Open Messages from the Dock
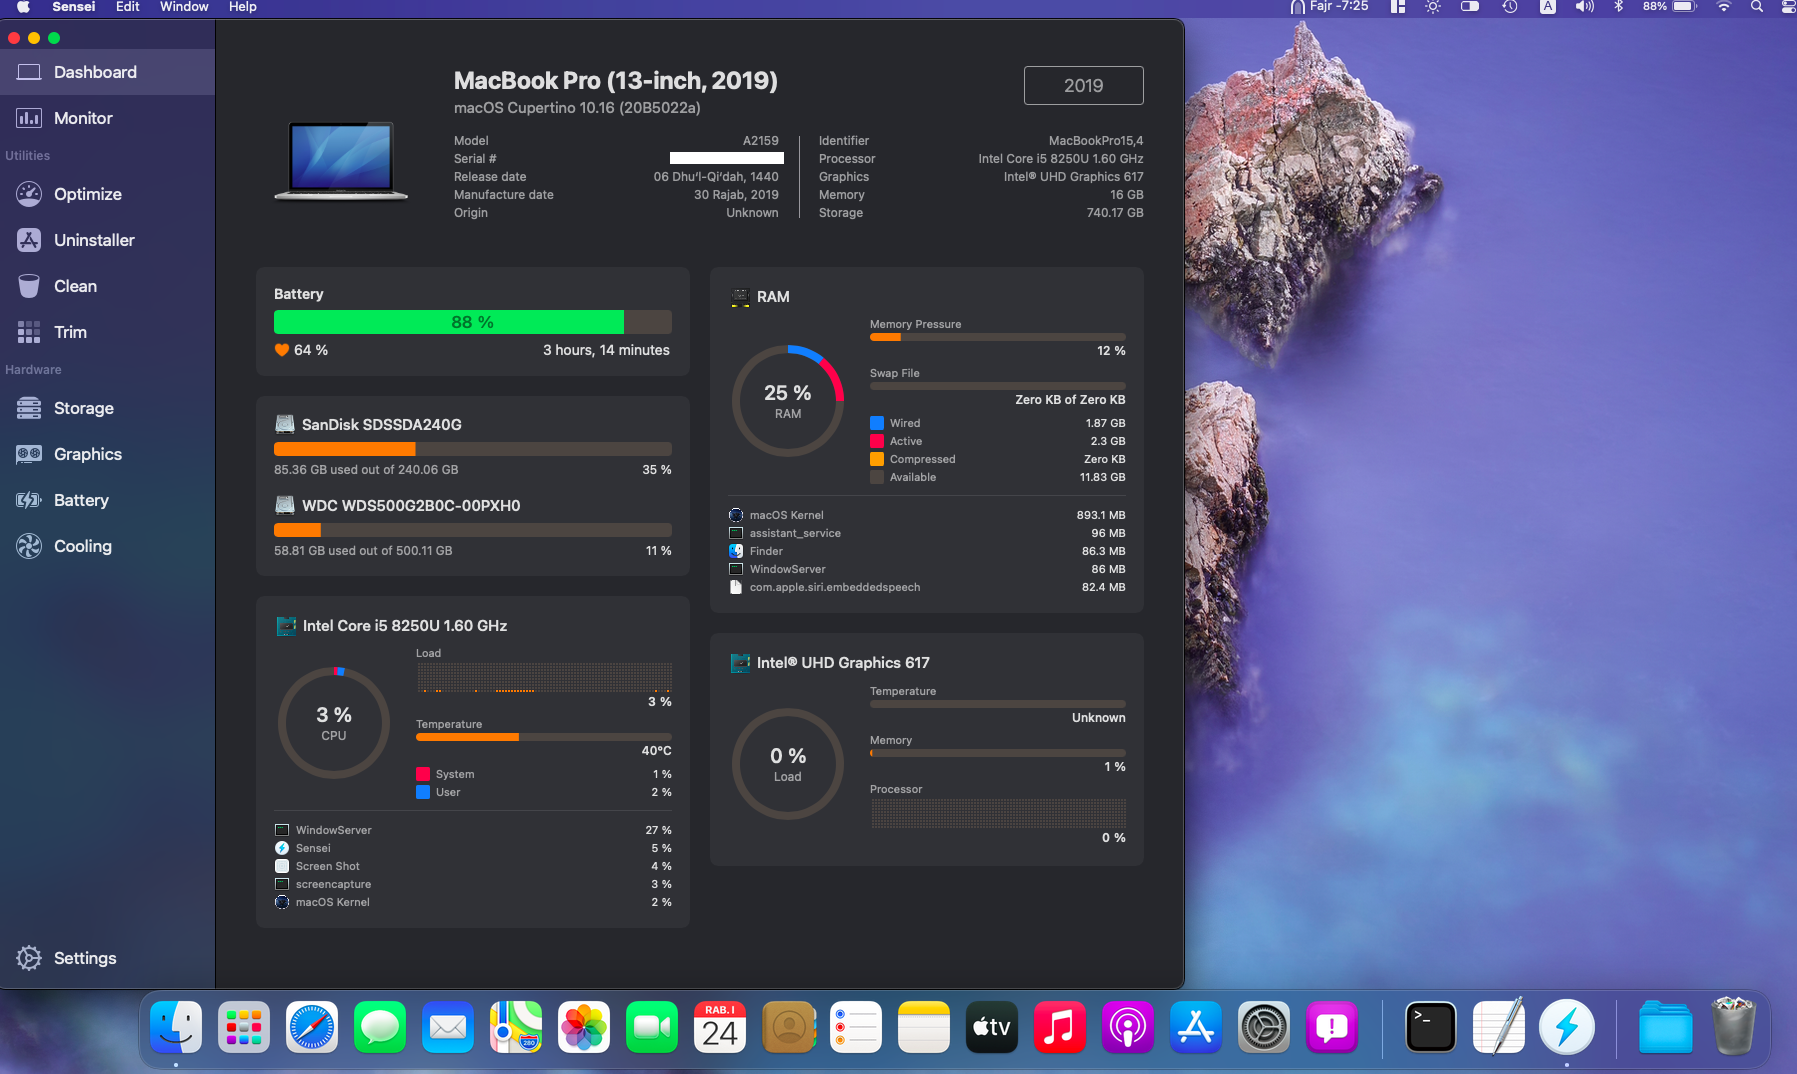Image resolution: width=1797 pixels, height=1074 pixels. pos(380,1027)
